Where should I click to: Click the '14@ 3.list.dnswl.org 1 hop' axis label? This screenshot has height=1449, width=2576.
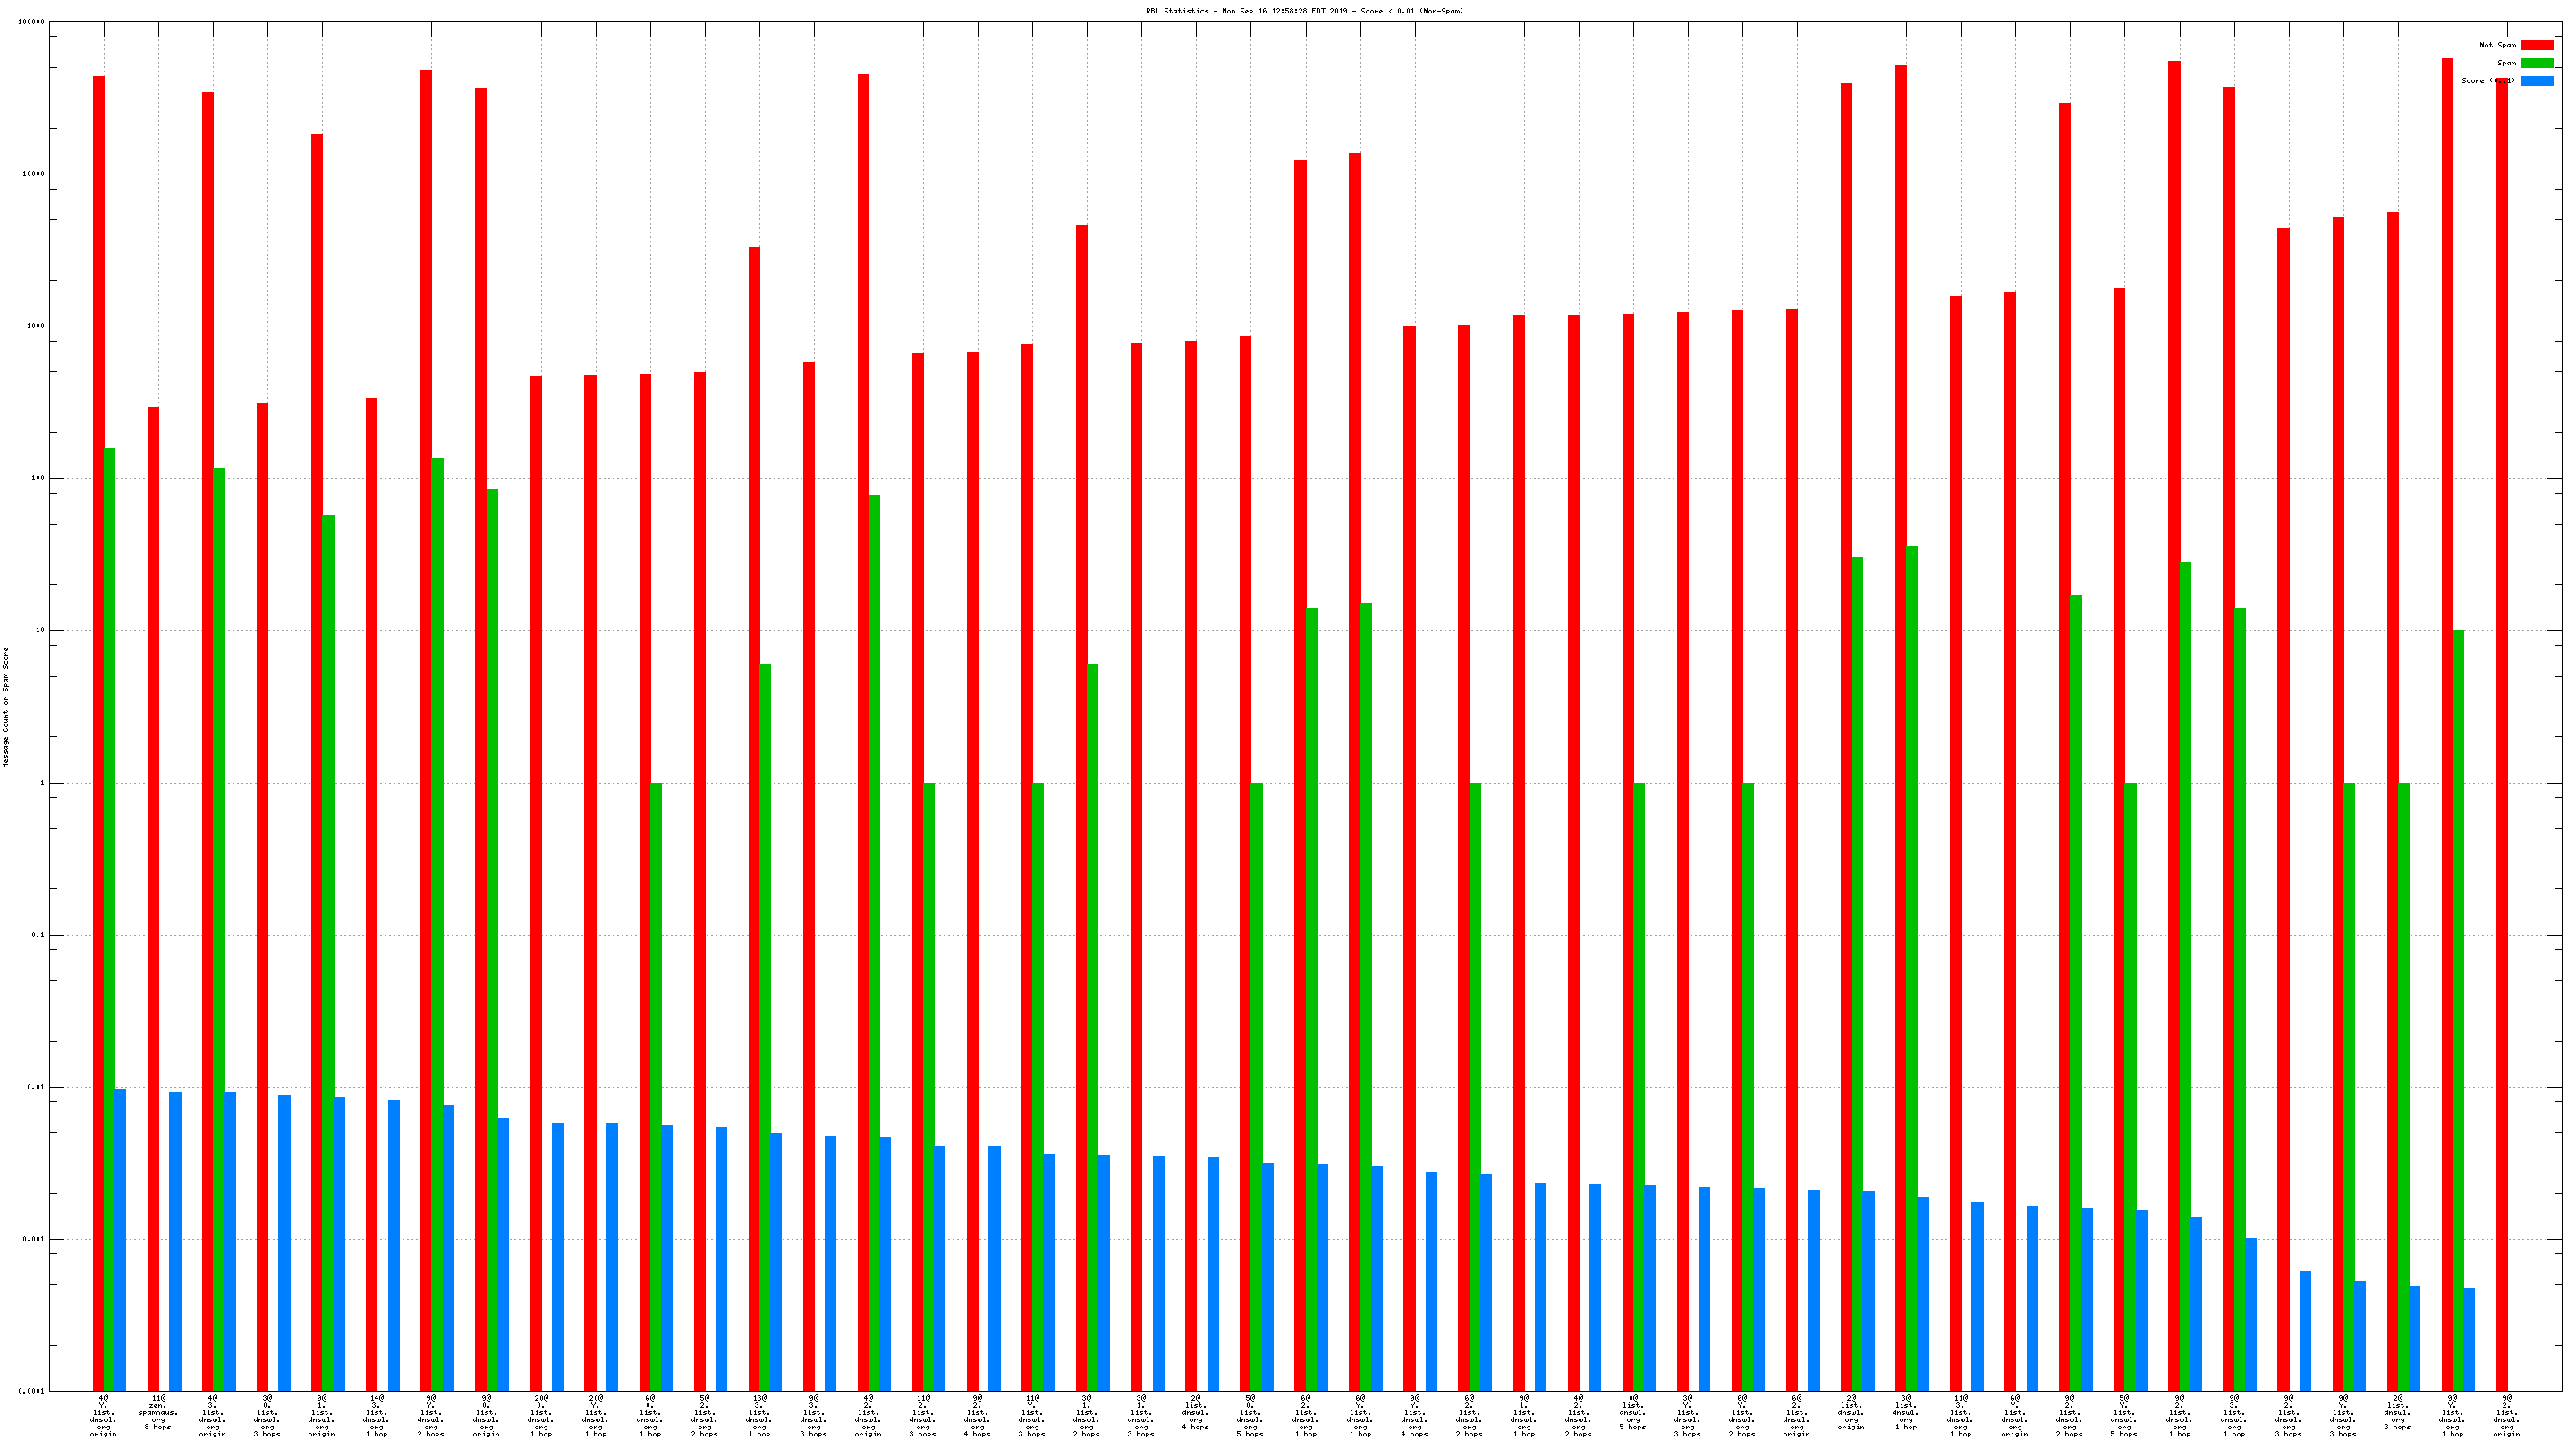coord(376,1416)
